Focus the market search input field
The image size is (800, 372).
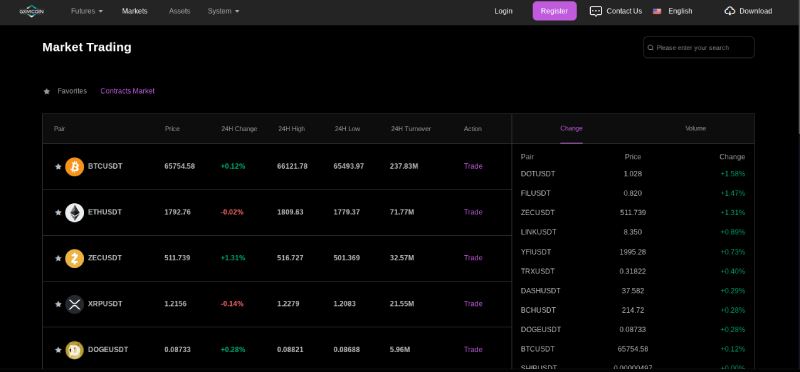tap(698, 47)
